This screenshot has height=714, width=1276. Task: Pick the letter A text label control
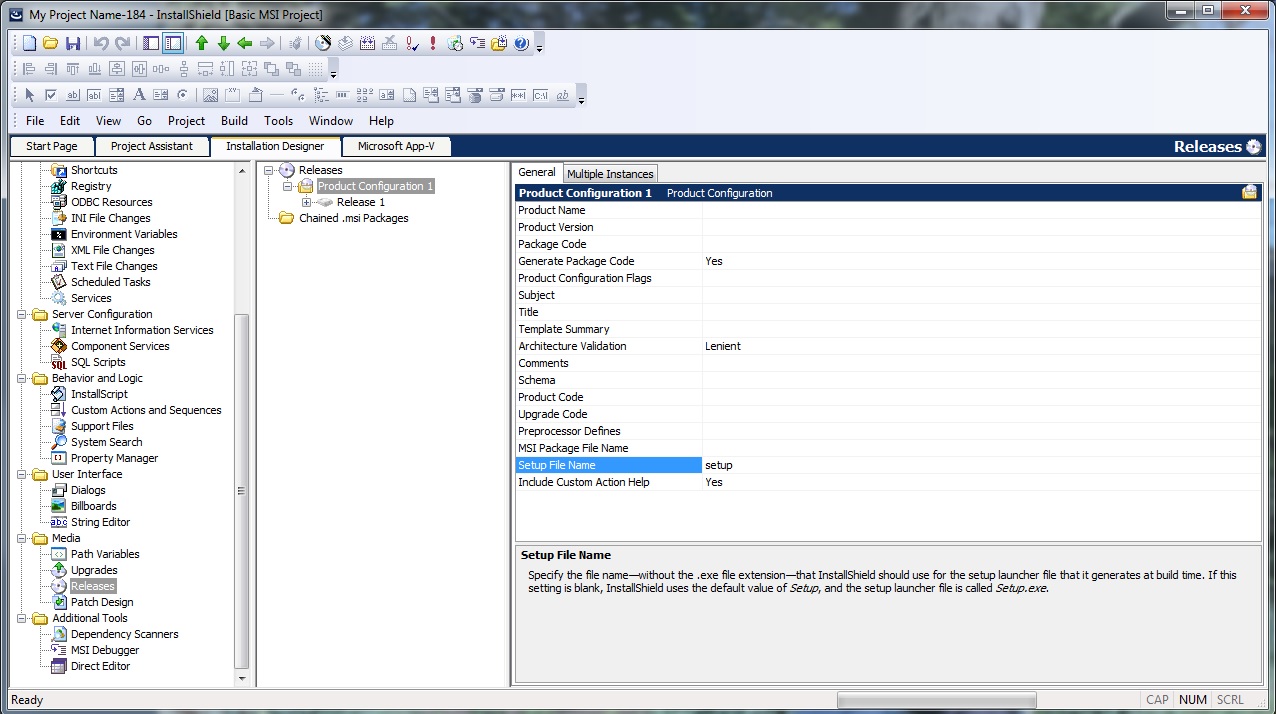tap(139, 95)
